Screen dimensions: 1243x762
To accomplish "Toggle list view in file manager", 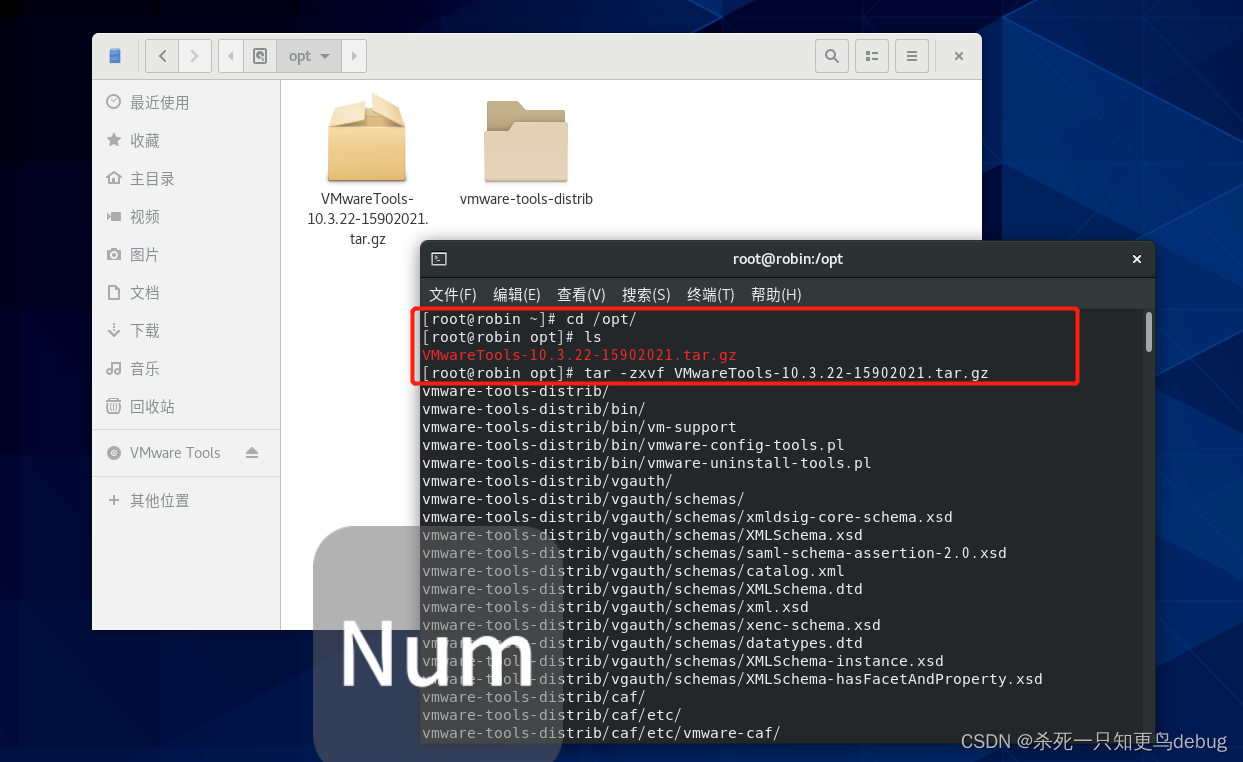I will 872,56.
